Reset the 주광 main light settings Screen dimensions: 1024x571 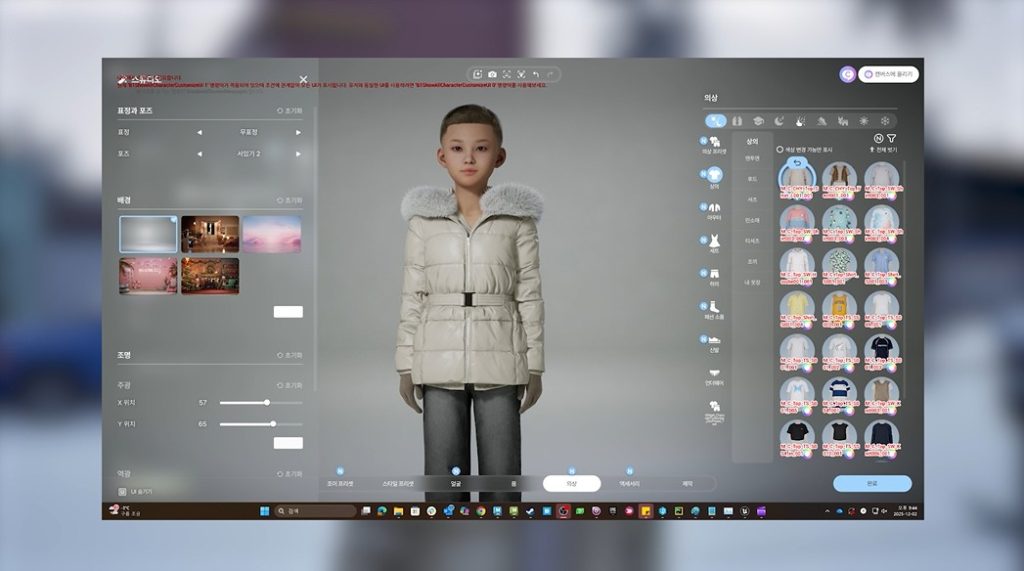[289, 385]
